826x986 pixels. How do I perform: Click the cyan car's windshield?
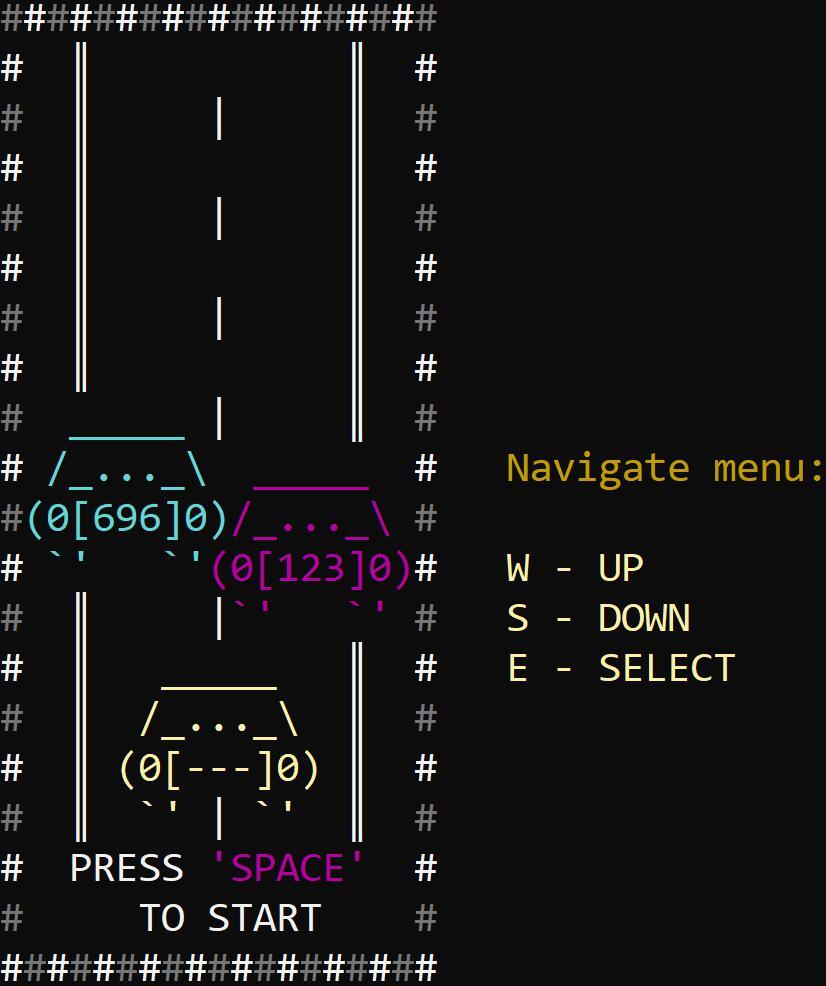[x=127, y=469]
